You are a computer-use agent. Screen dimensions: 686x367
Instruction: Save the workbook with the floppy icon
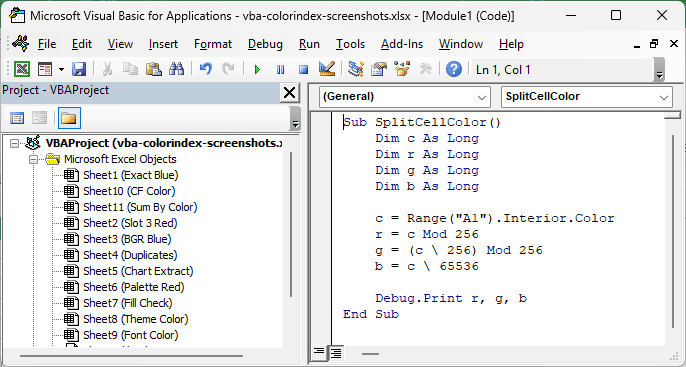(79, 69)
